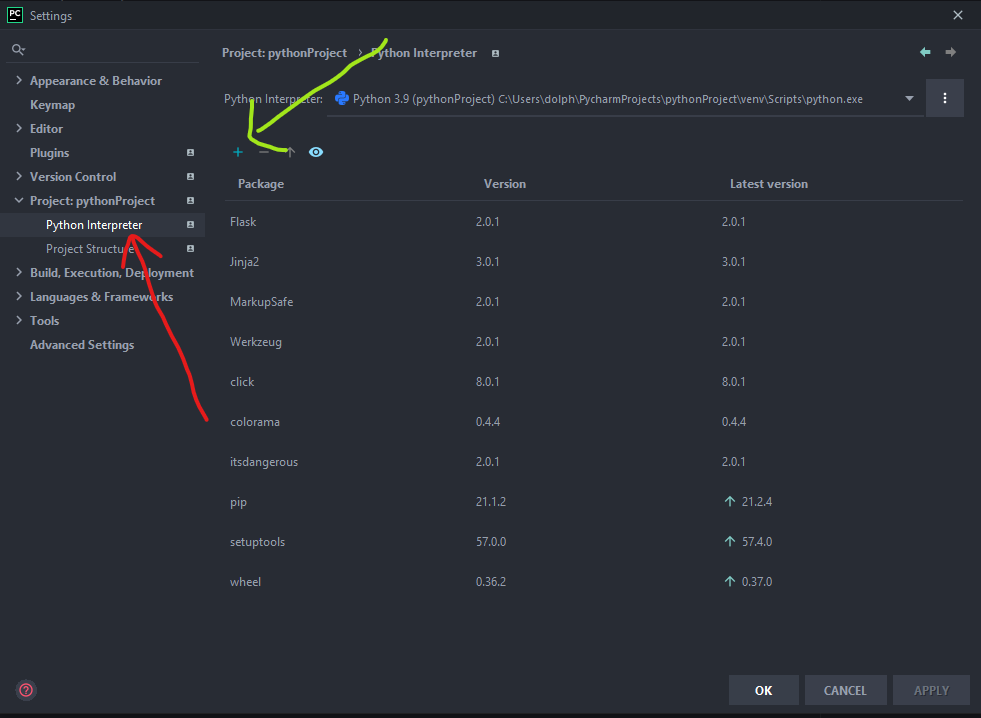This screenshot has width=981, height=718.
Task: Click the 0.4.4 installed version of colorama
Action: [x=487, y=422]
